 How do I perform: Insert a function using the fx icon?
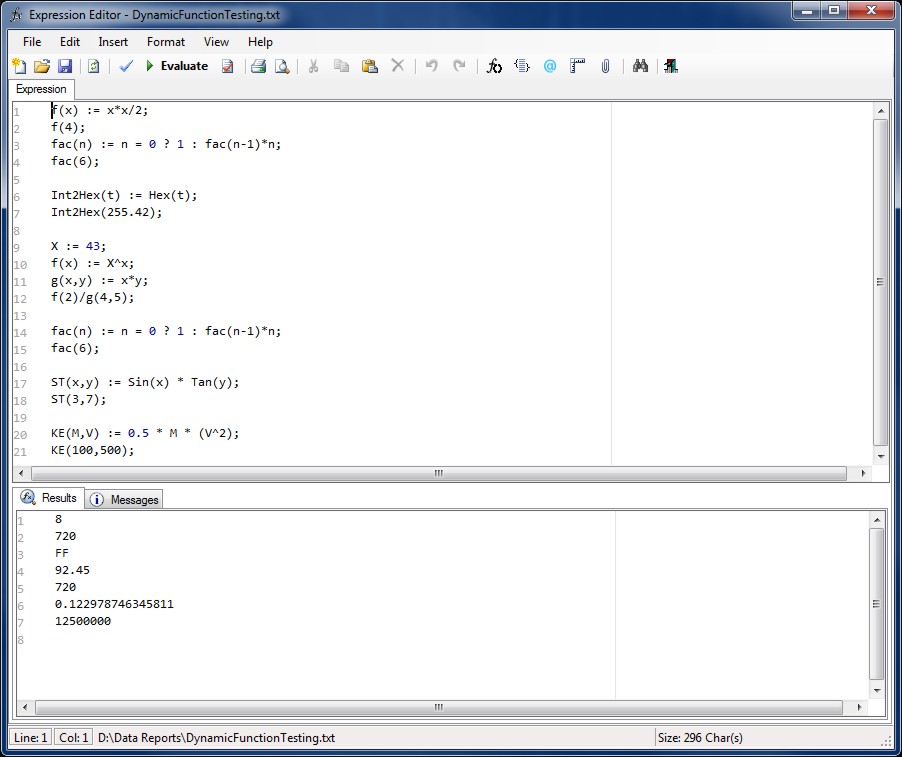(494, 66)
